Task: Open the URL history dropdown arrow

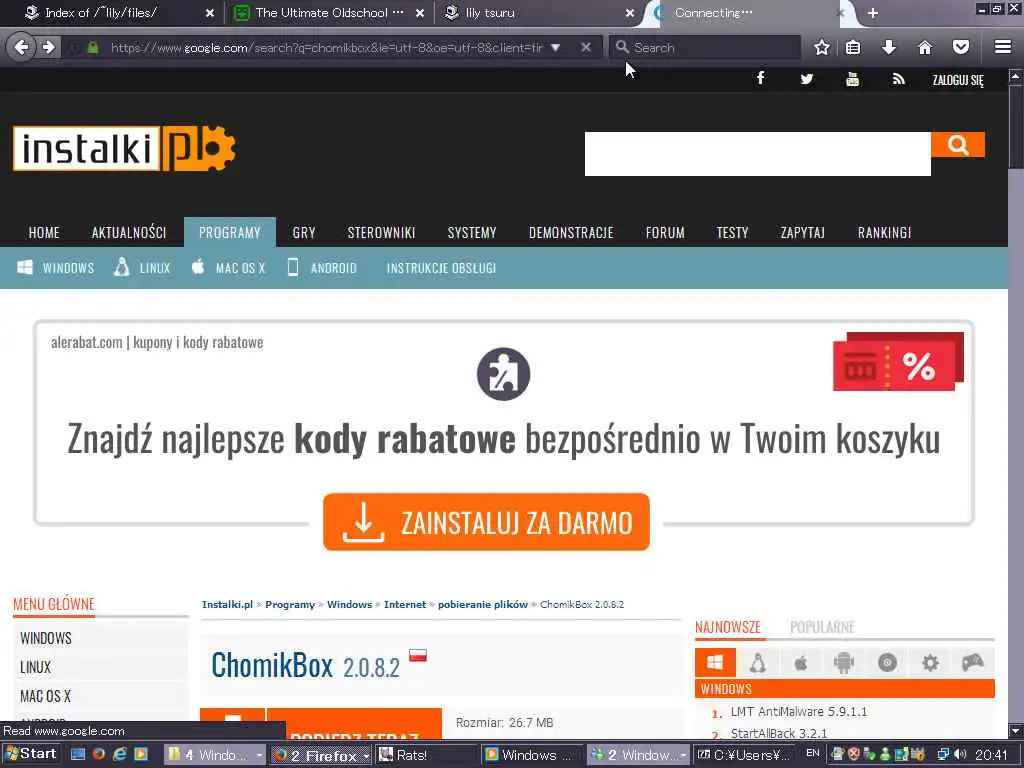Action: pos(555,47)
